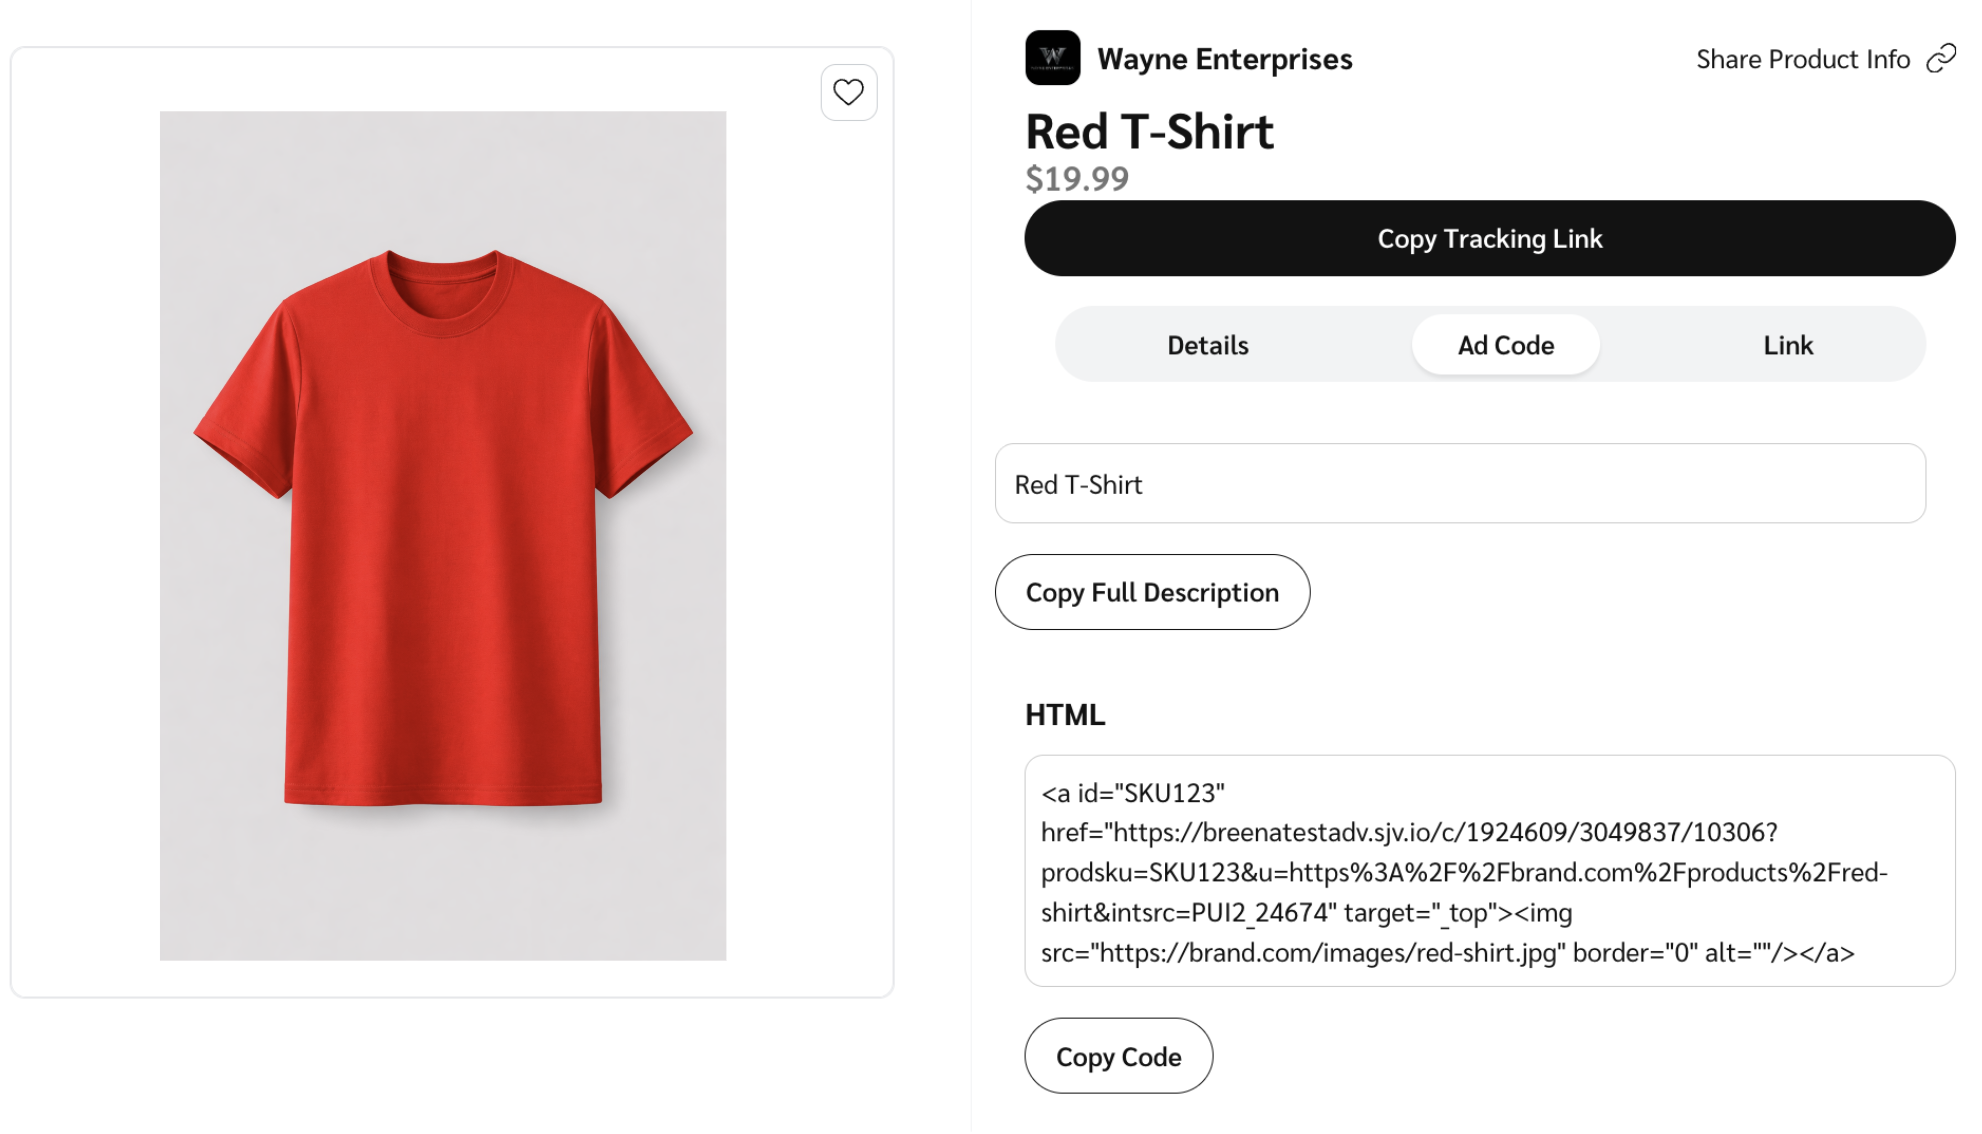1982x1134 pixels.
Task: Focus the Red T-Shirt description field
Action: coord(1459,484)
